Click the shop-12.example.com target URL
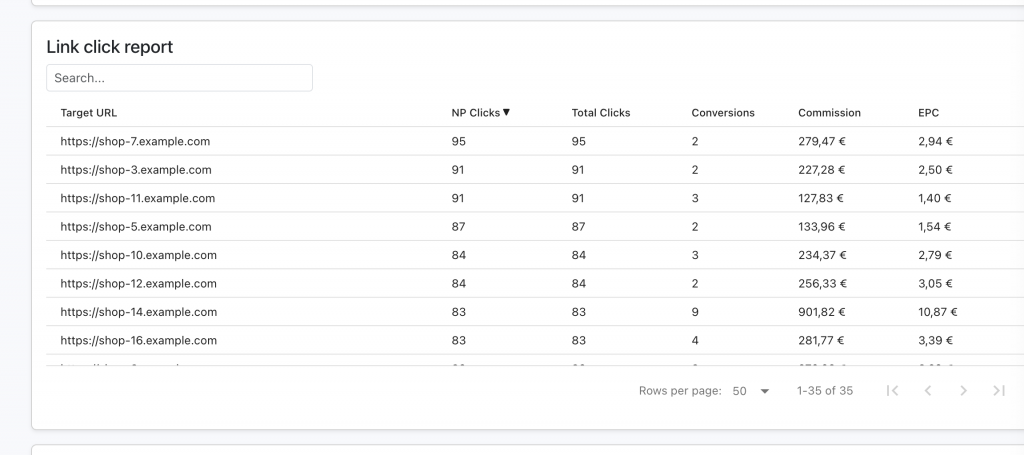 point(138,284)
